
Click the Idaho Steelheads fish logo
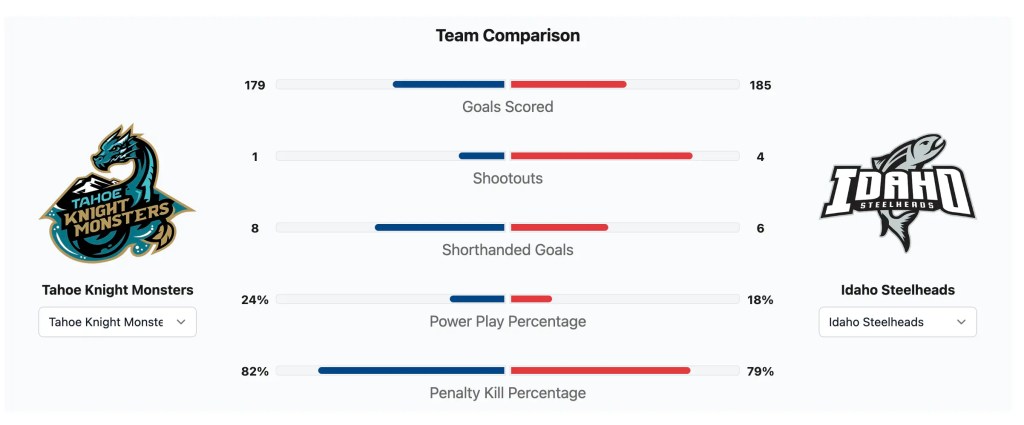pos(897,193)
